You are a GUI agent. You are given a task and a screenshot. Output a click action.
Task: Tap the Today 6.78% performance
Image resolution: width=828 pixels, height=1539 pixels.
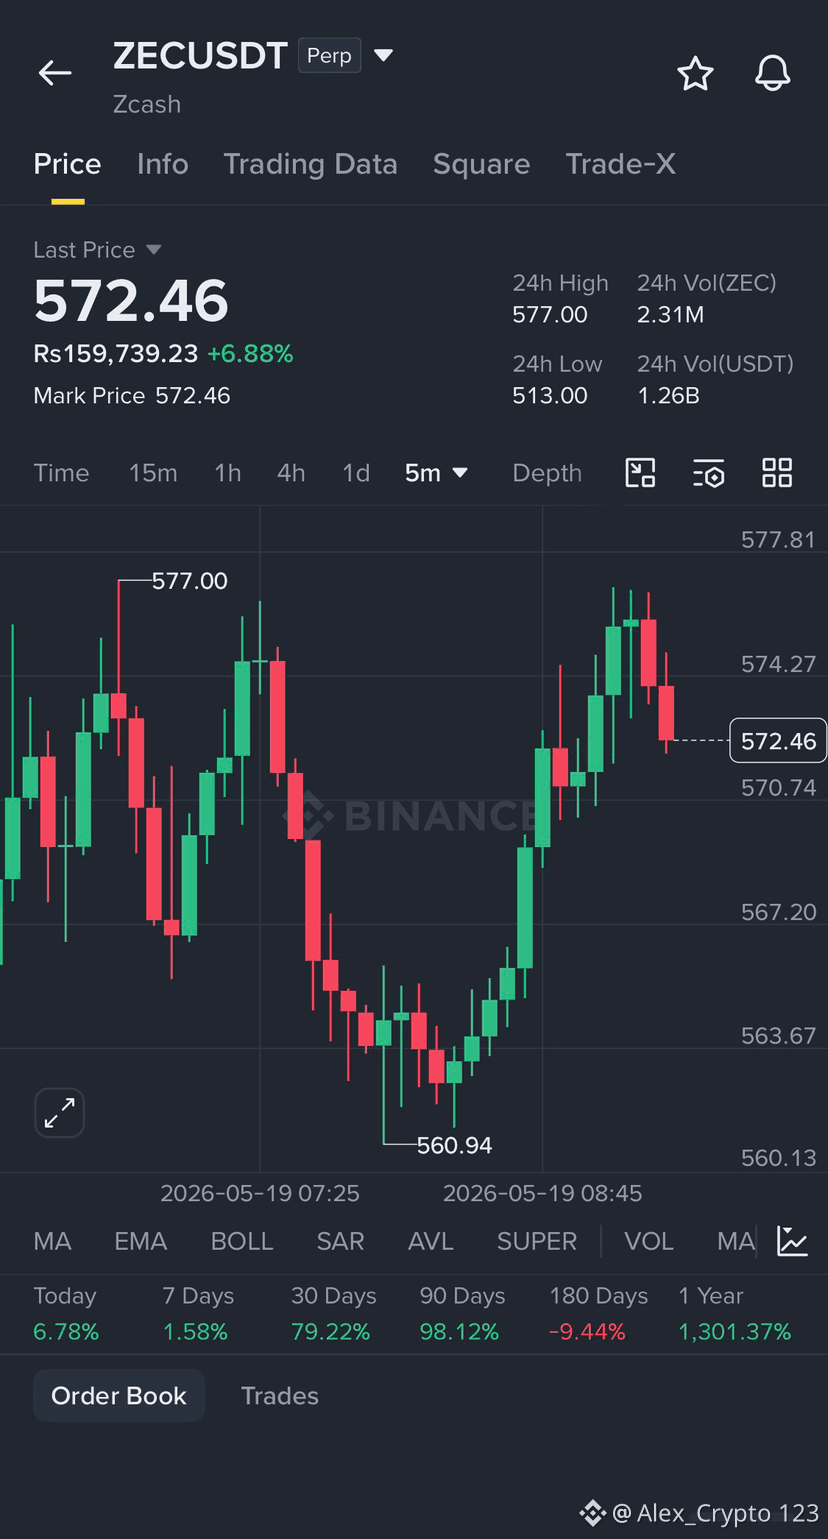click(x=66, y=1314)
